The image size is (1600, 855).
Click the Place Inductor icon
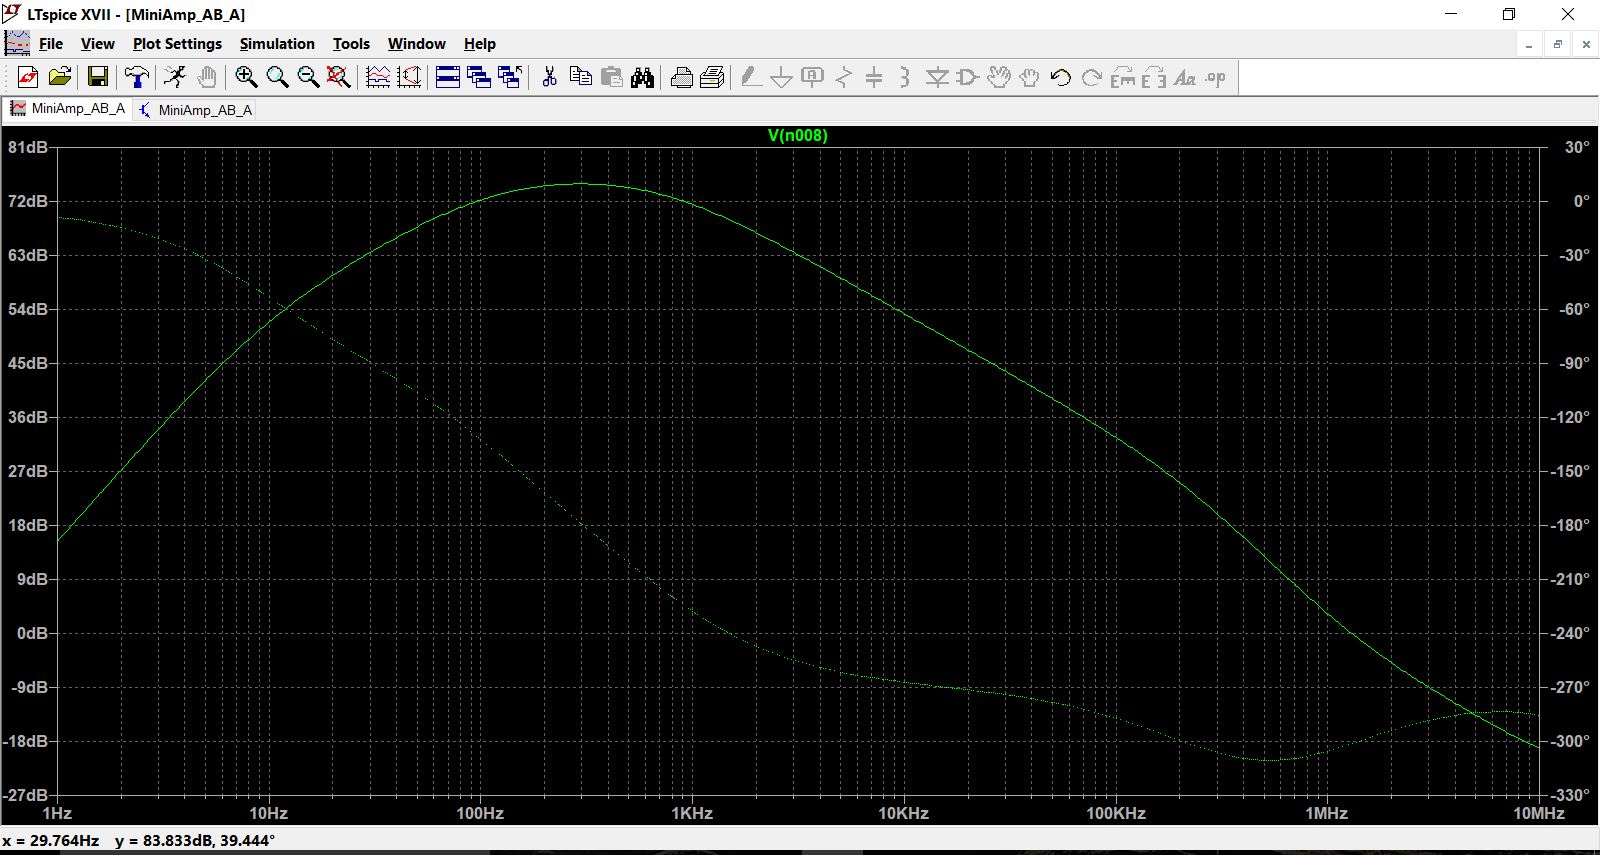(x=905, y=77)
